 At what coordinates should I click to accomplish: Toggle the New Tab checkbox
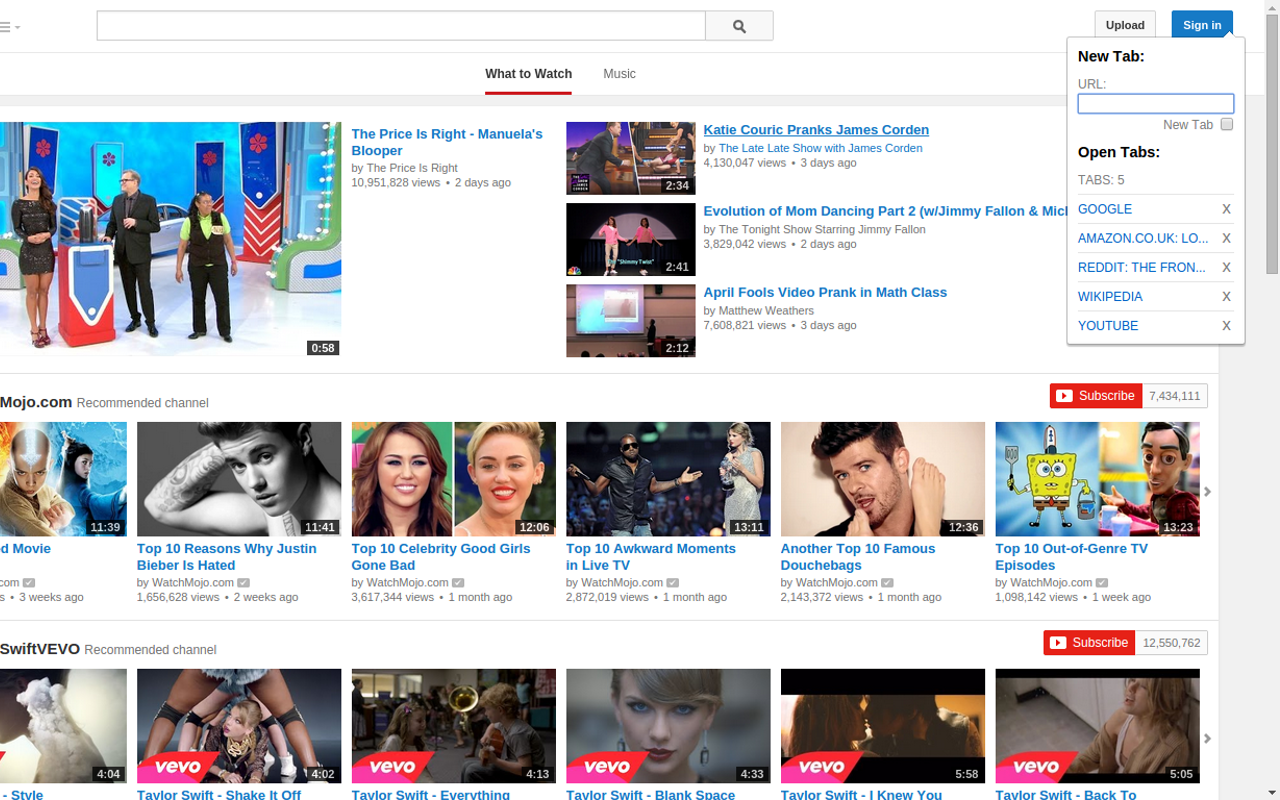click(x=1227, y=125)
